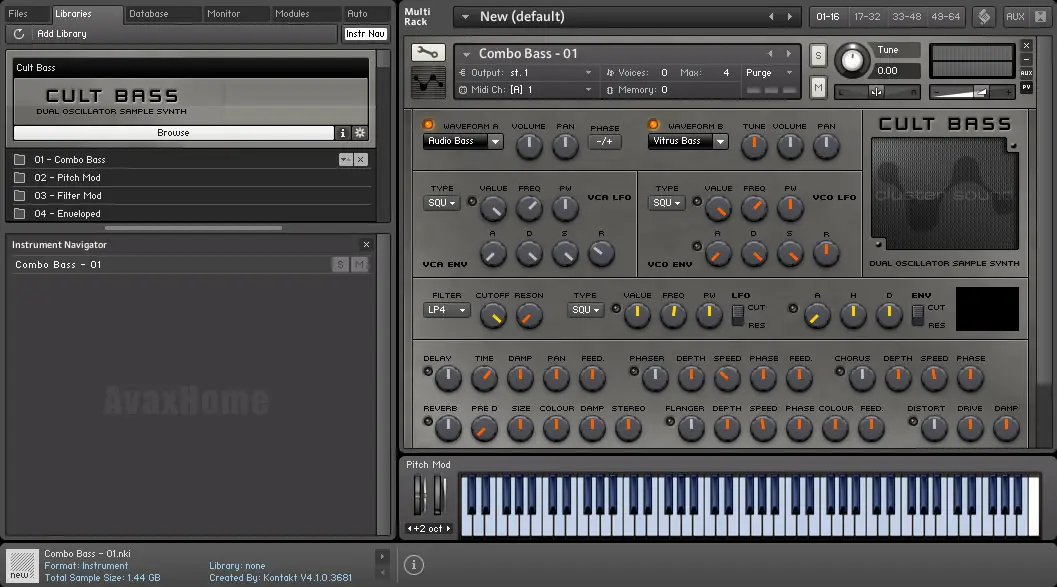The image size is (1057, 587).
Task: Click the Instr Nav button
Action: click(365, 34)
